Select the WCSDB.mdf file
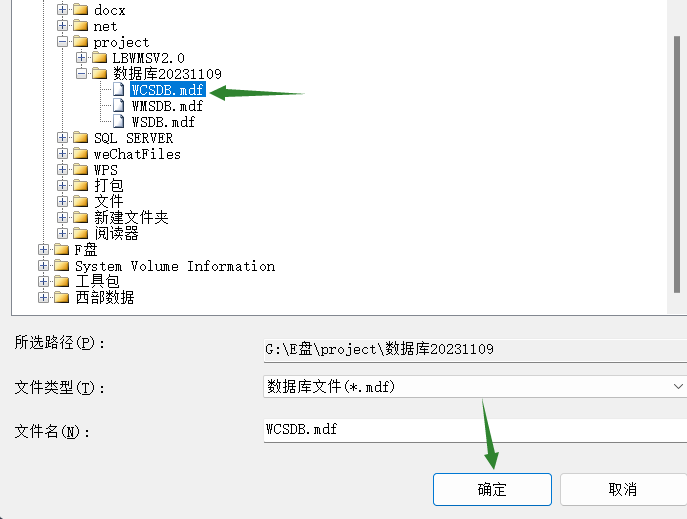This screenshot has height=519, width=687. click(168, 90)
